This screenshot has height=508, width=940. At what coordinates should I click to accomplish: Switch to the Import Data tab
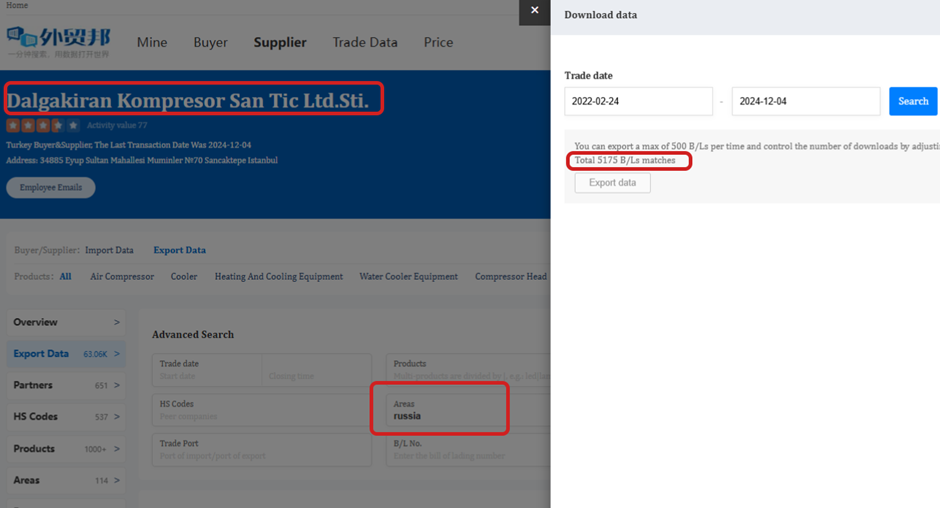109,250
